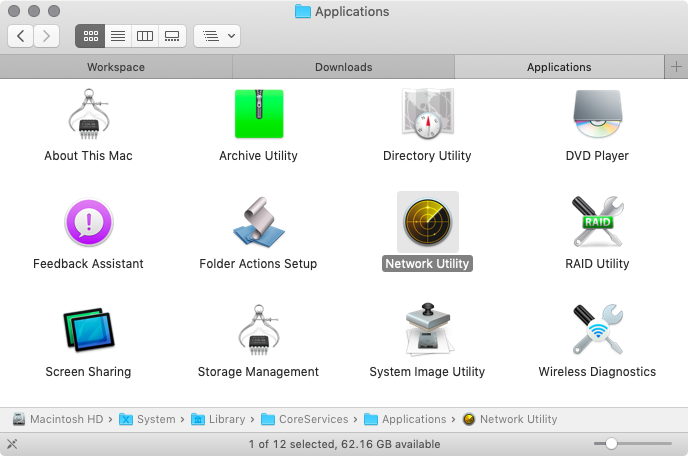Select the System Image Utility icon

tap(427, 330)
